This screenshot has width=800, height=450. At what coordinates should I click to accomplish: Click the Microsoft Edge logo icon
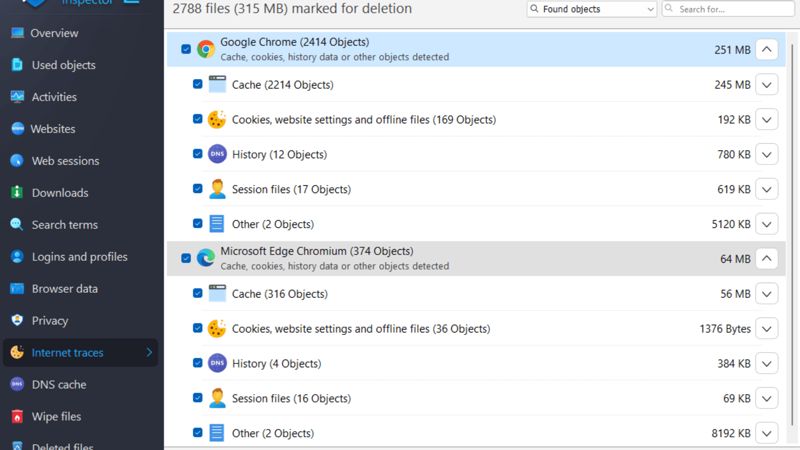point(206,258)
